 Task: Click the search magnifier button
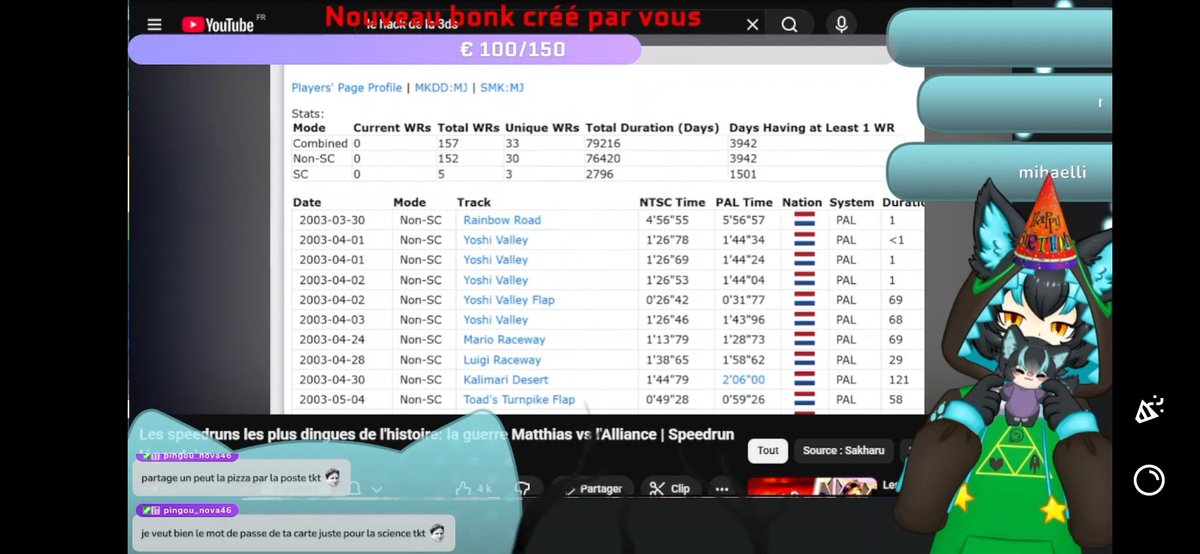click(790, 25)
